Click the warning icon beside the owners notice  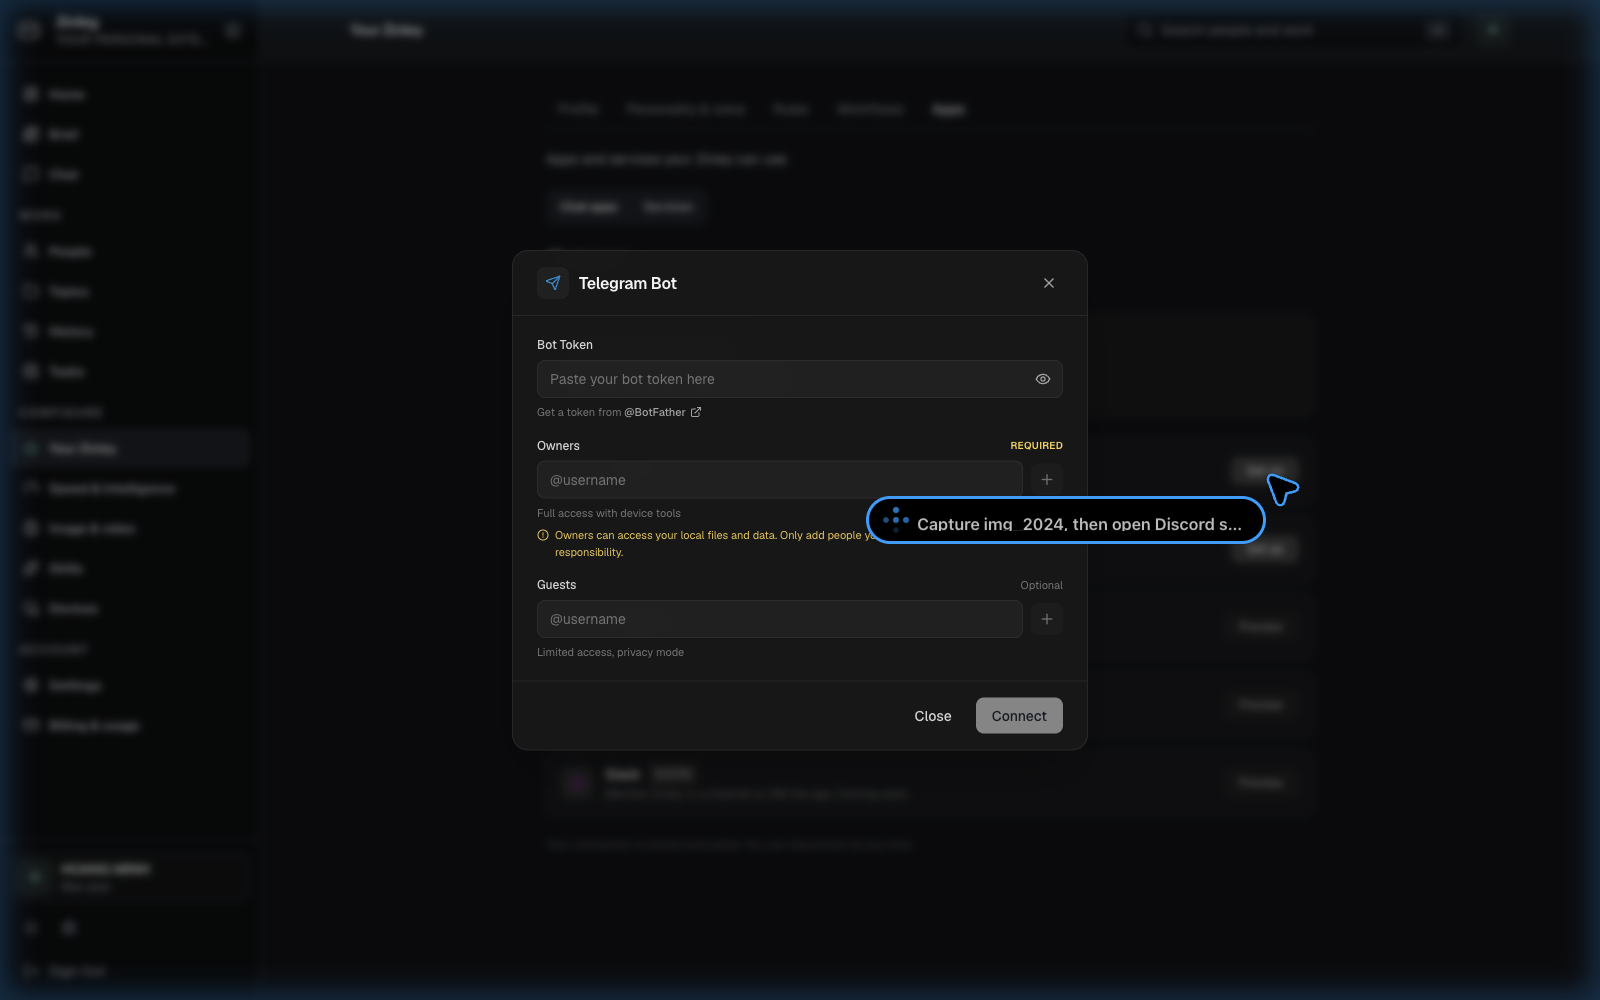(x=543, y=535)
